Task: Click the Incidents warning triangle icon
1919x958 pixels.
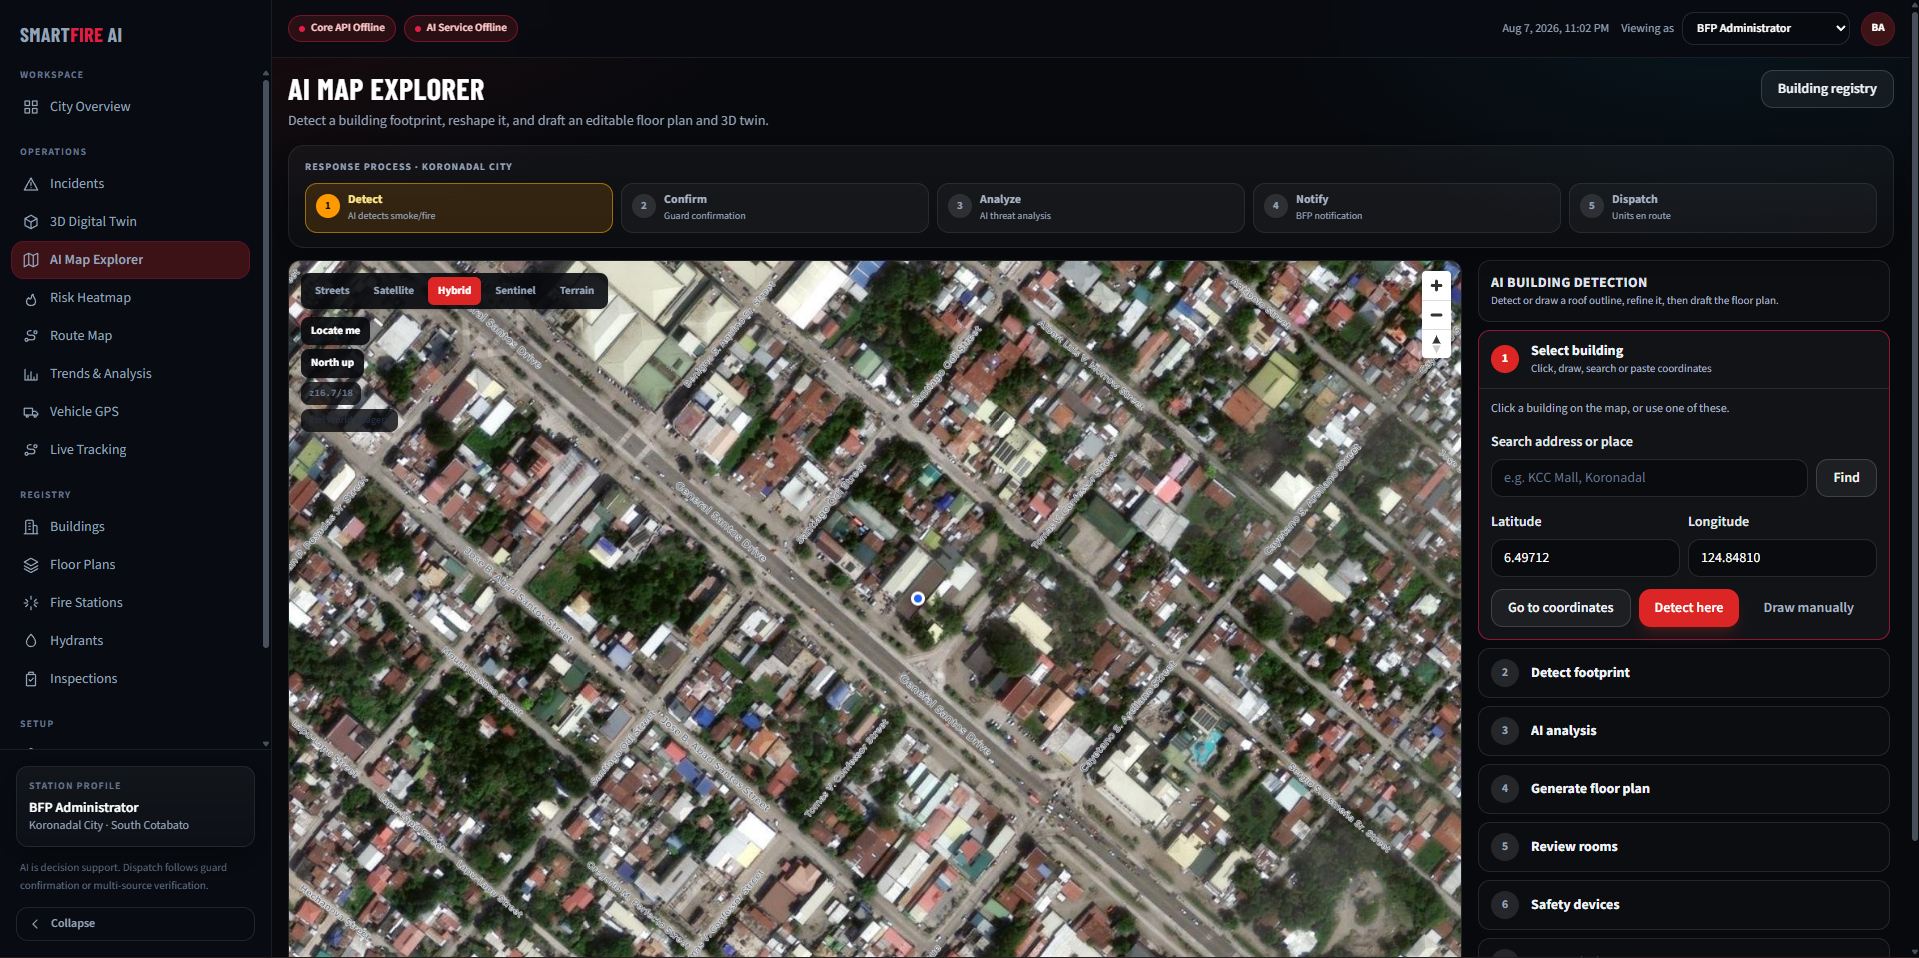Action: (x=31, y=184)
